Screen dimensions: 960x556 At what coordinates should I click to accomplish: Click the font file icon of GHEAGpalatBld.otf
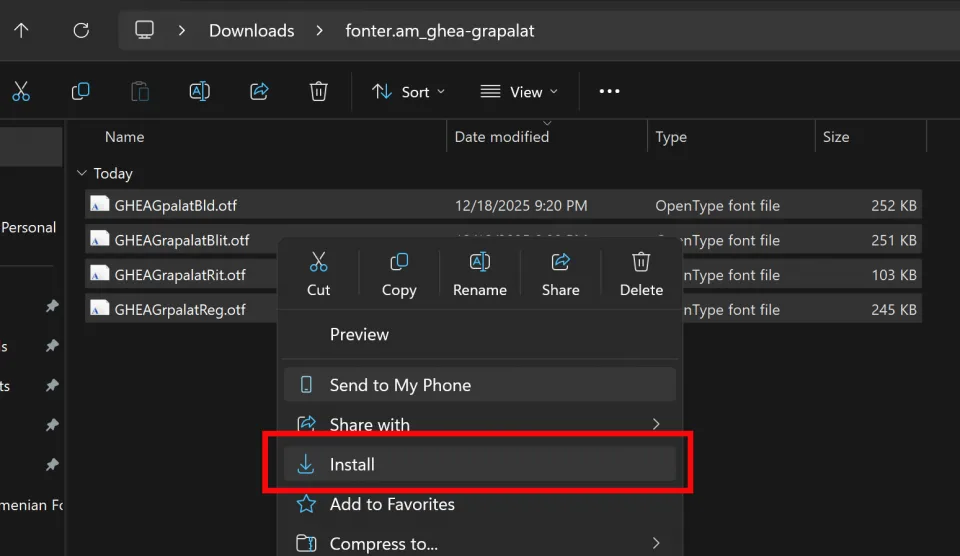(x=100, y=205)
